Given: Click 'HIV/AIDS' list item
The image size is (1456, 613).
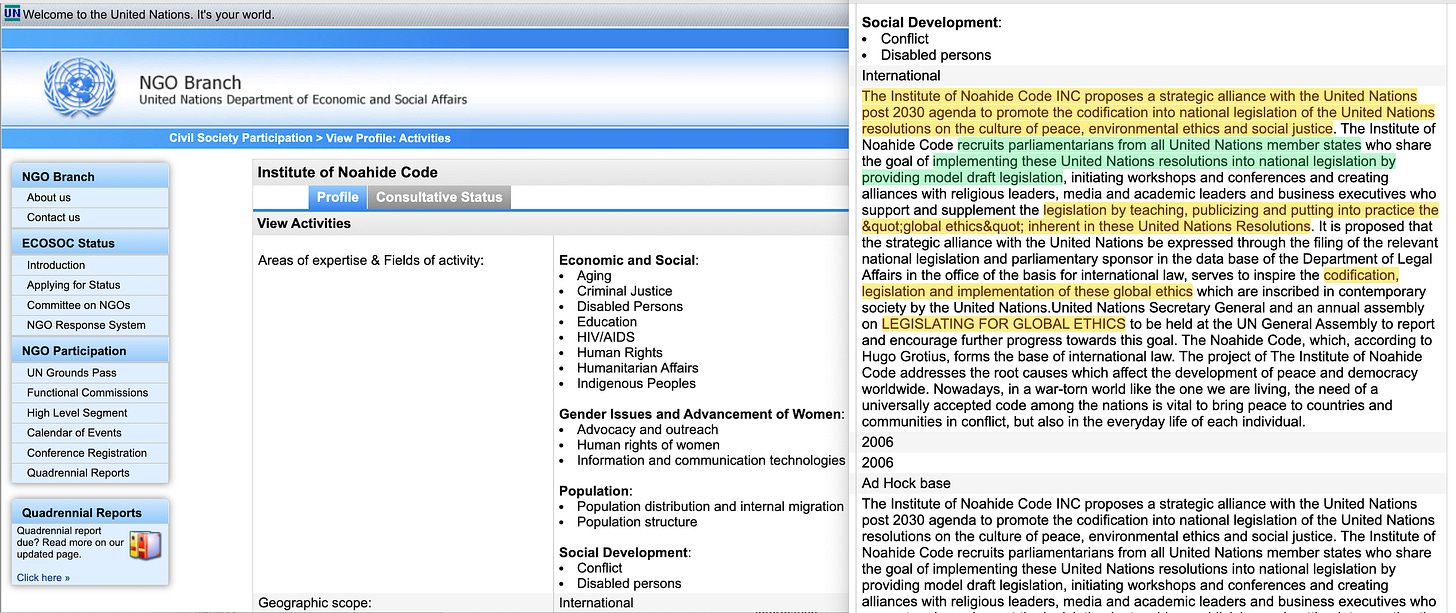Looking at the screenshot, I should tap(607, 337).
